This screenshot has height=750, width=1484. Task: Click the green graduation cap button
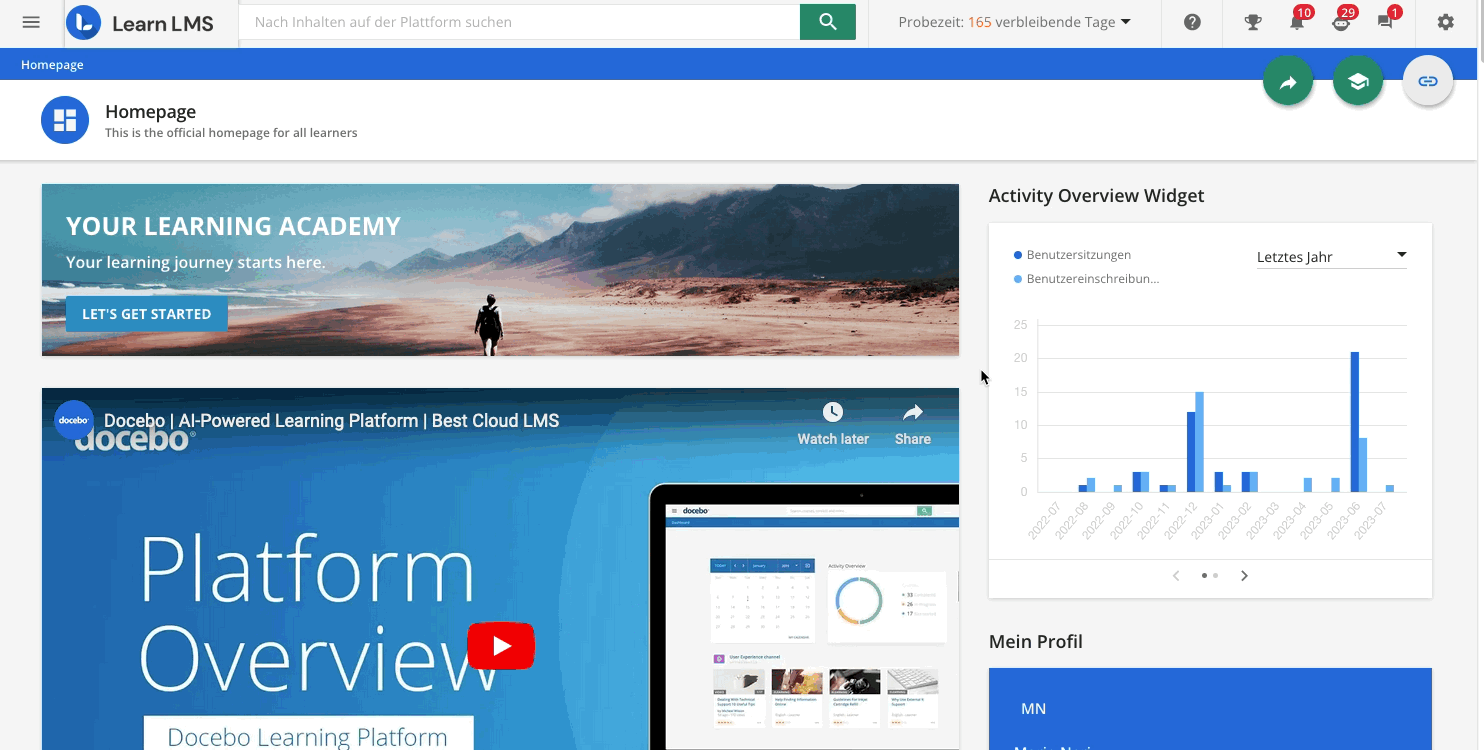coord(1358,82)
